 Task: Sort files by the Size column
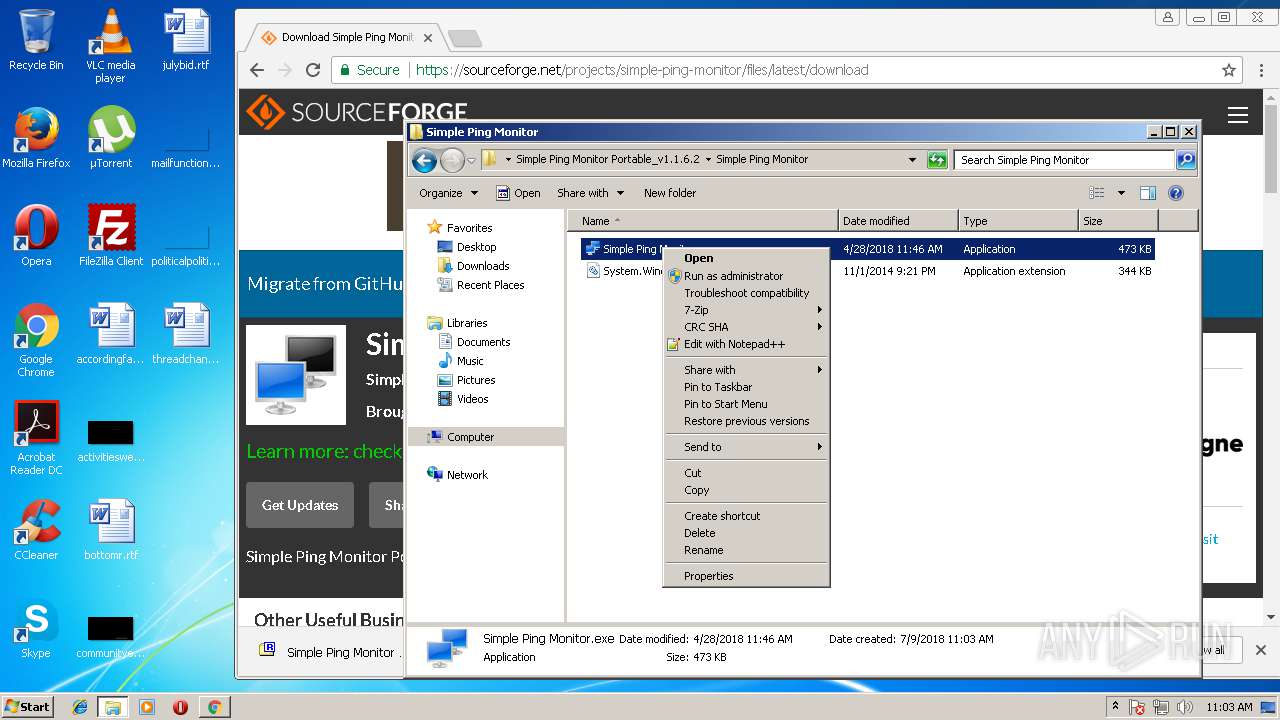[x=1118, y=221]
